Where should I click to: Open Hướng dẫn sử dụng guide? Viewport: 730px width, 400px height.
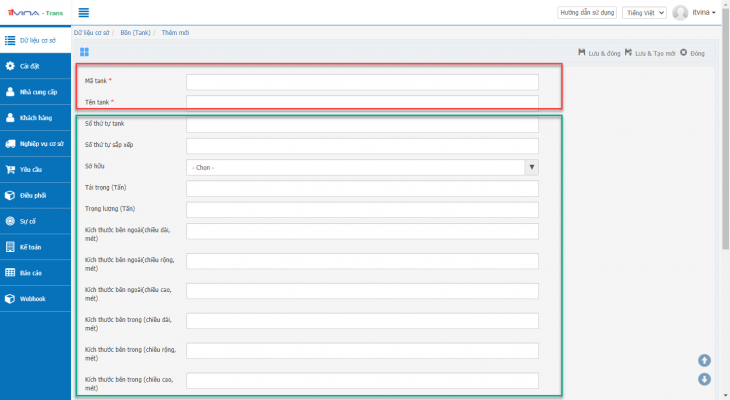point(587,13)
